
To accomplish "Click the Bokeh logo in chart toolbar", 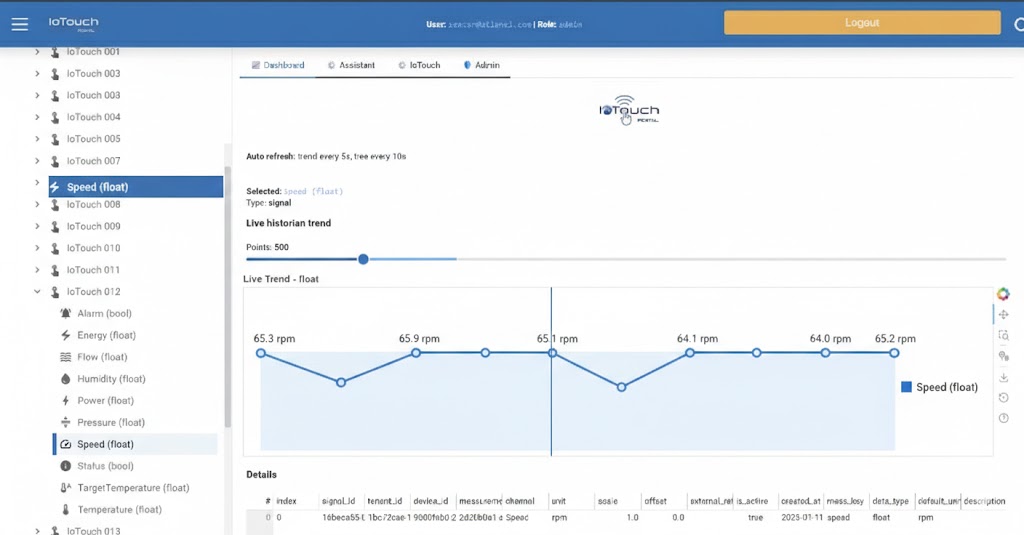I will (1003, 294).
